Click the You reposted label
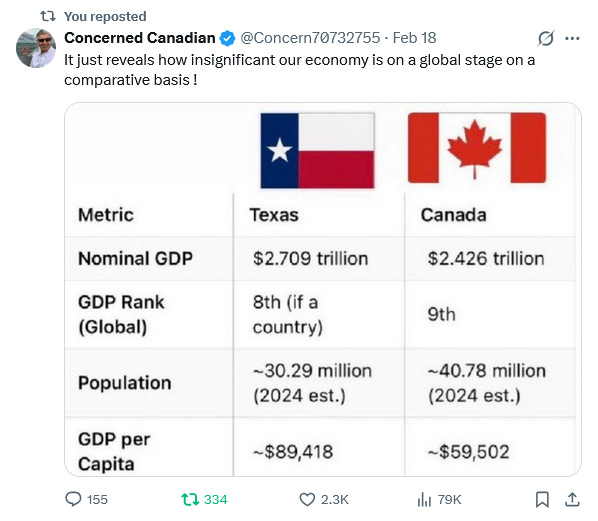The width and height of the screenshot is (598, 521). point(105,16)
